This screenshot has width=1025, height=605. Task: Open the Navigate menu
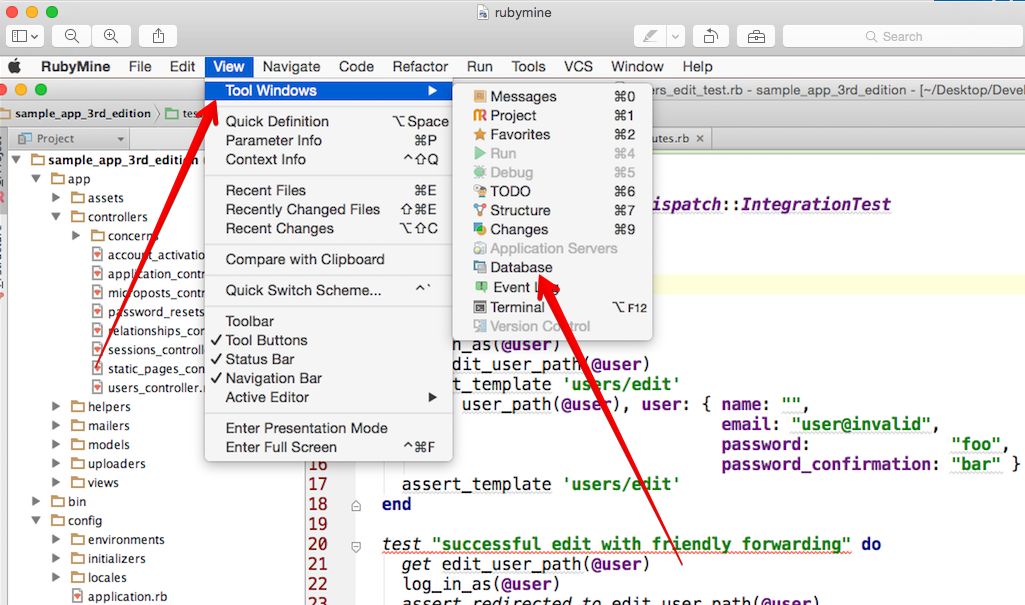click(292, 67)
